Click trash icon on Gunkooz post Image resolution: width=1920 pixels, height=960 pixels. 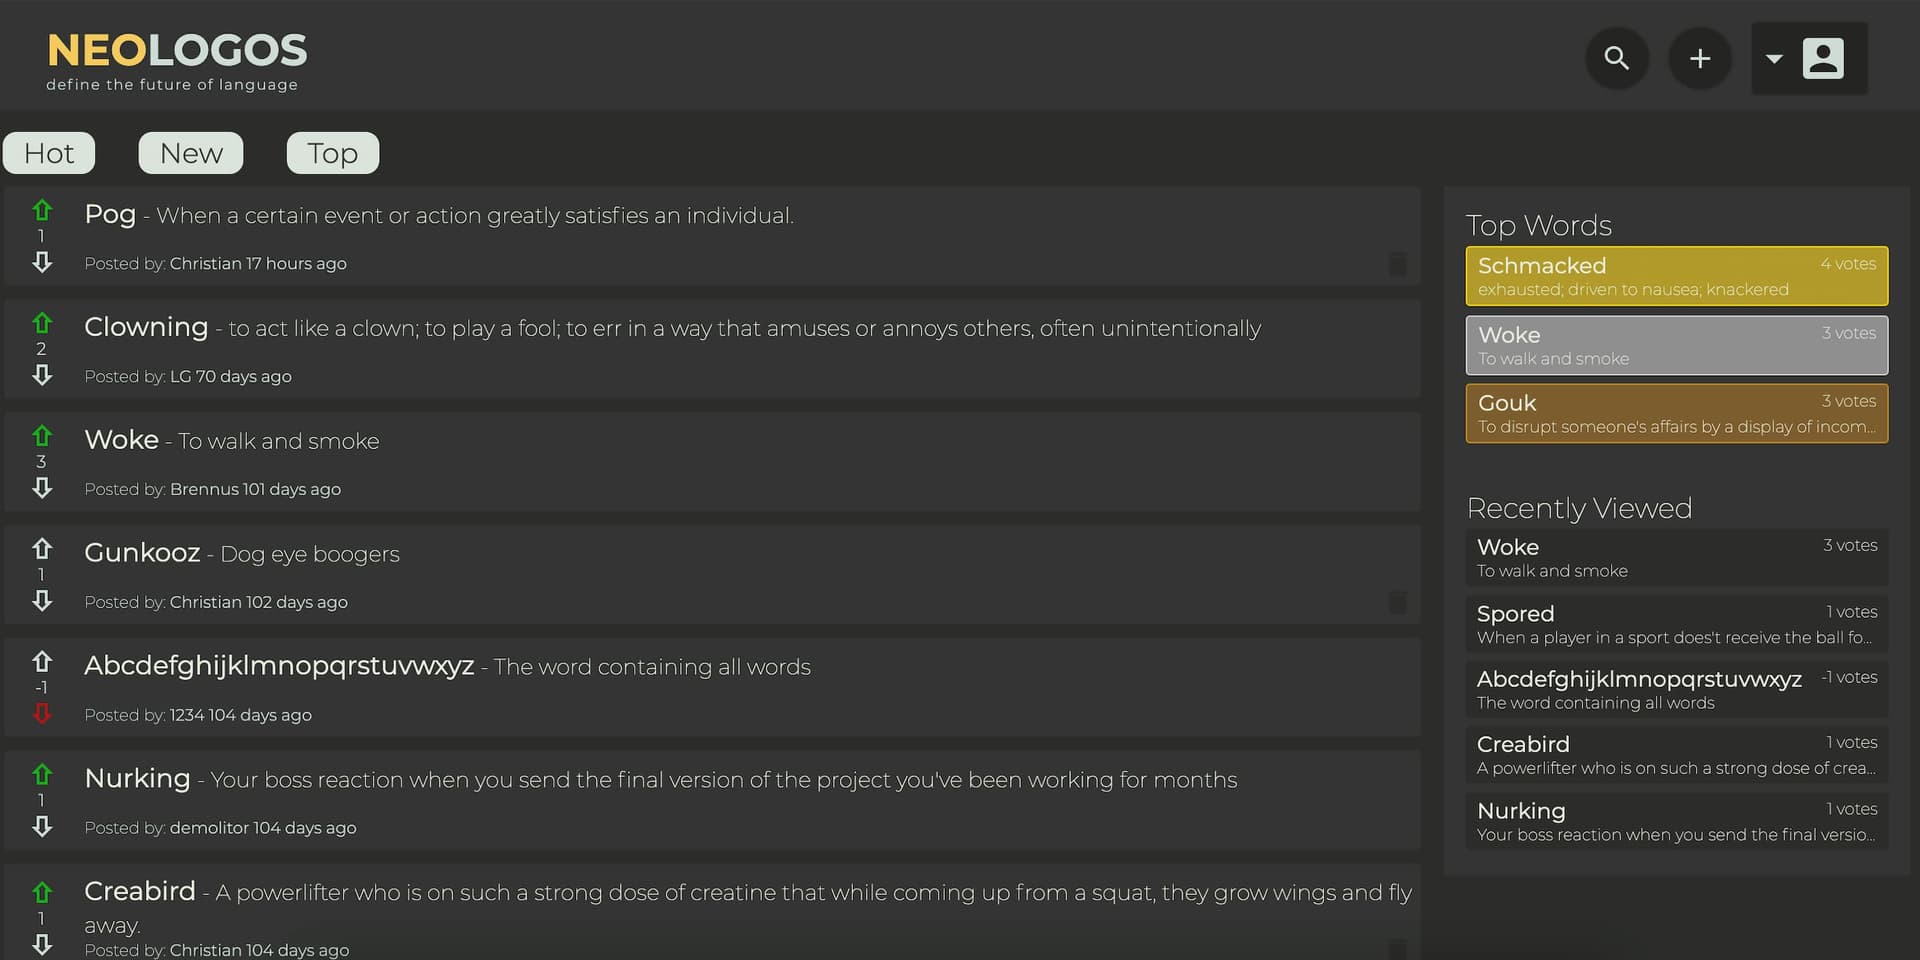(x=1397, y=602)
